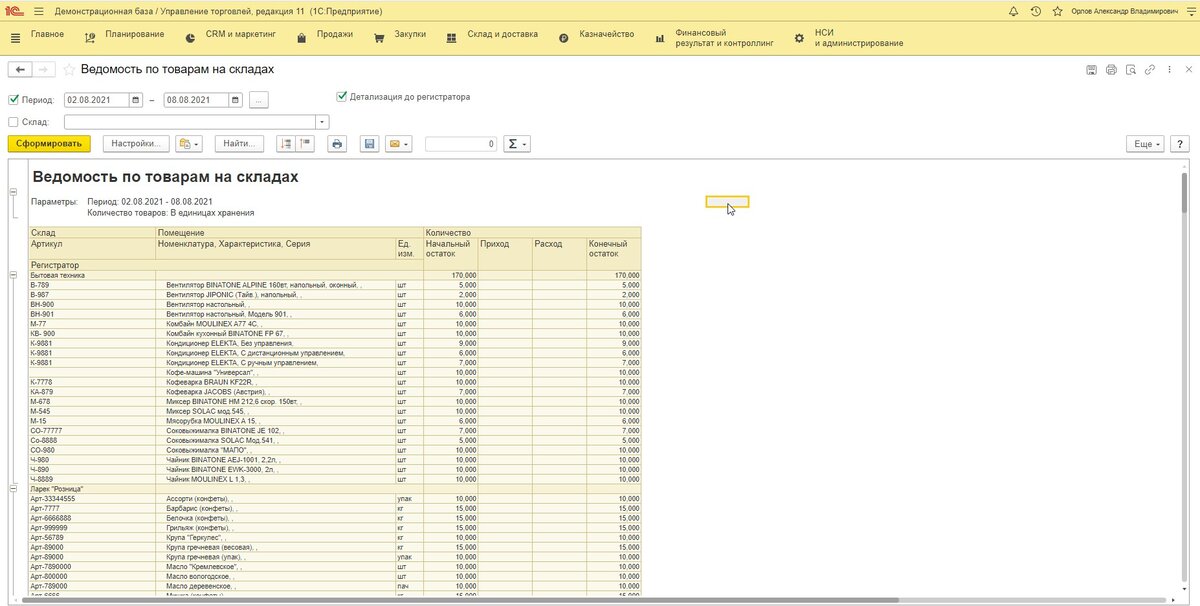The height and width of the screenshot is (606, 1200).
Task: Get link to report via chain icon
Action: pos(1151,70)
